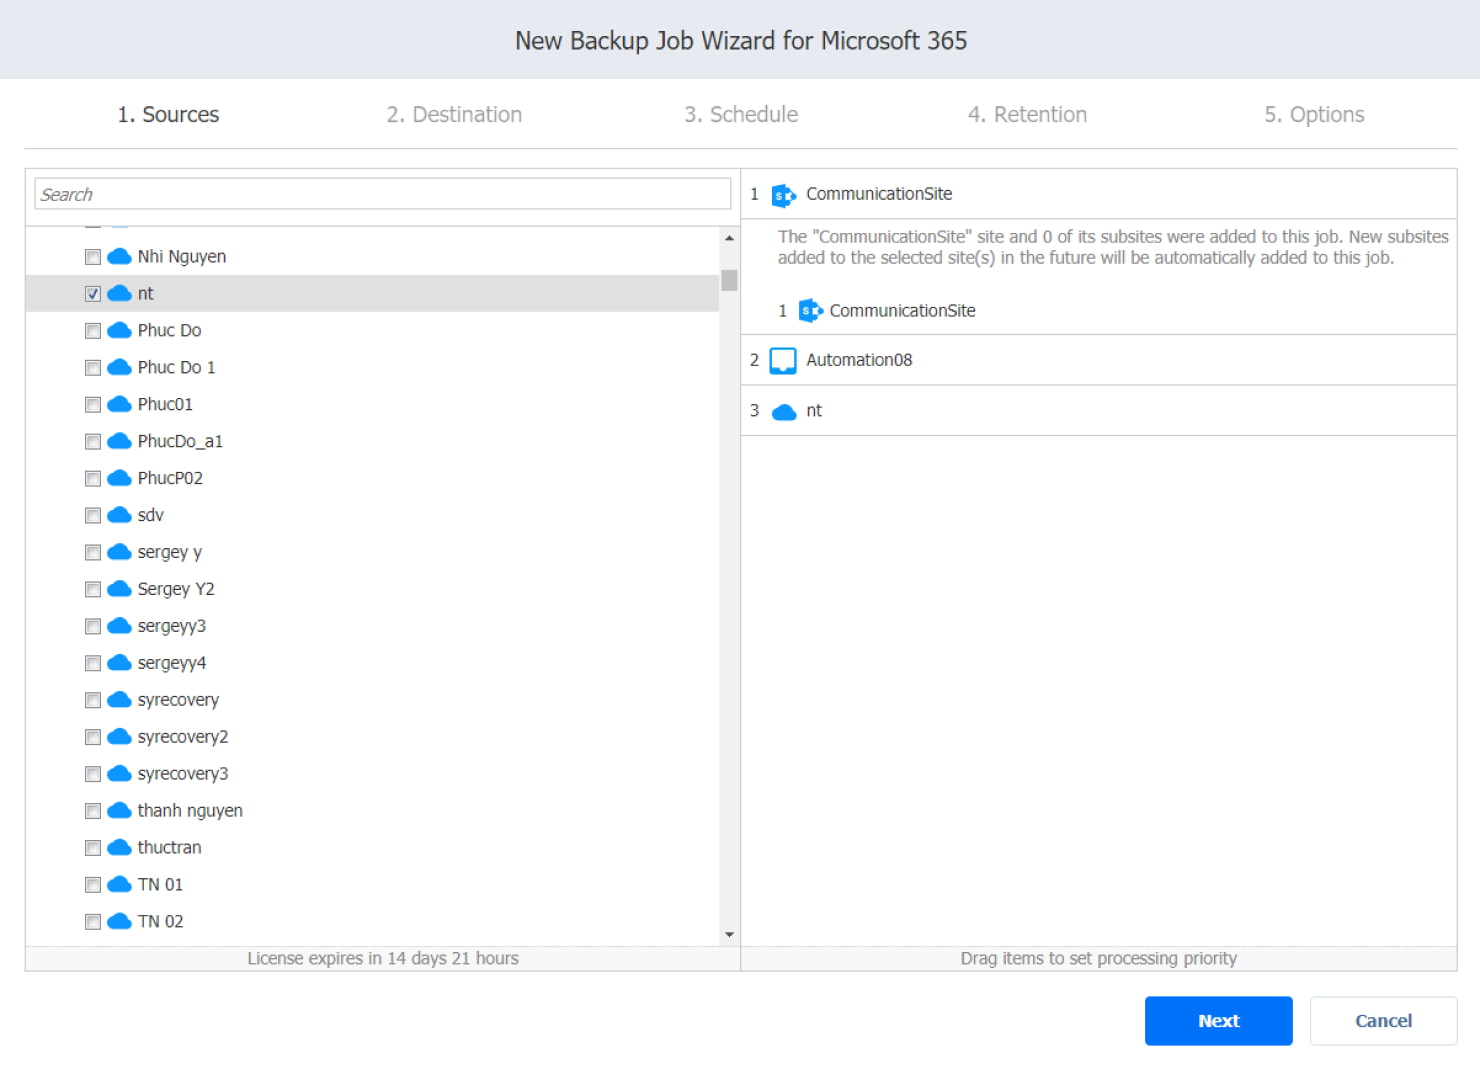1480x1068 pixels.
Task: Uncheck the nt checkbox in sources list
Action: pos(93,294)
